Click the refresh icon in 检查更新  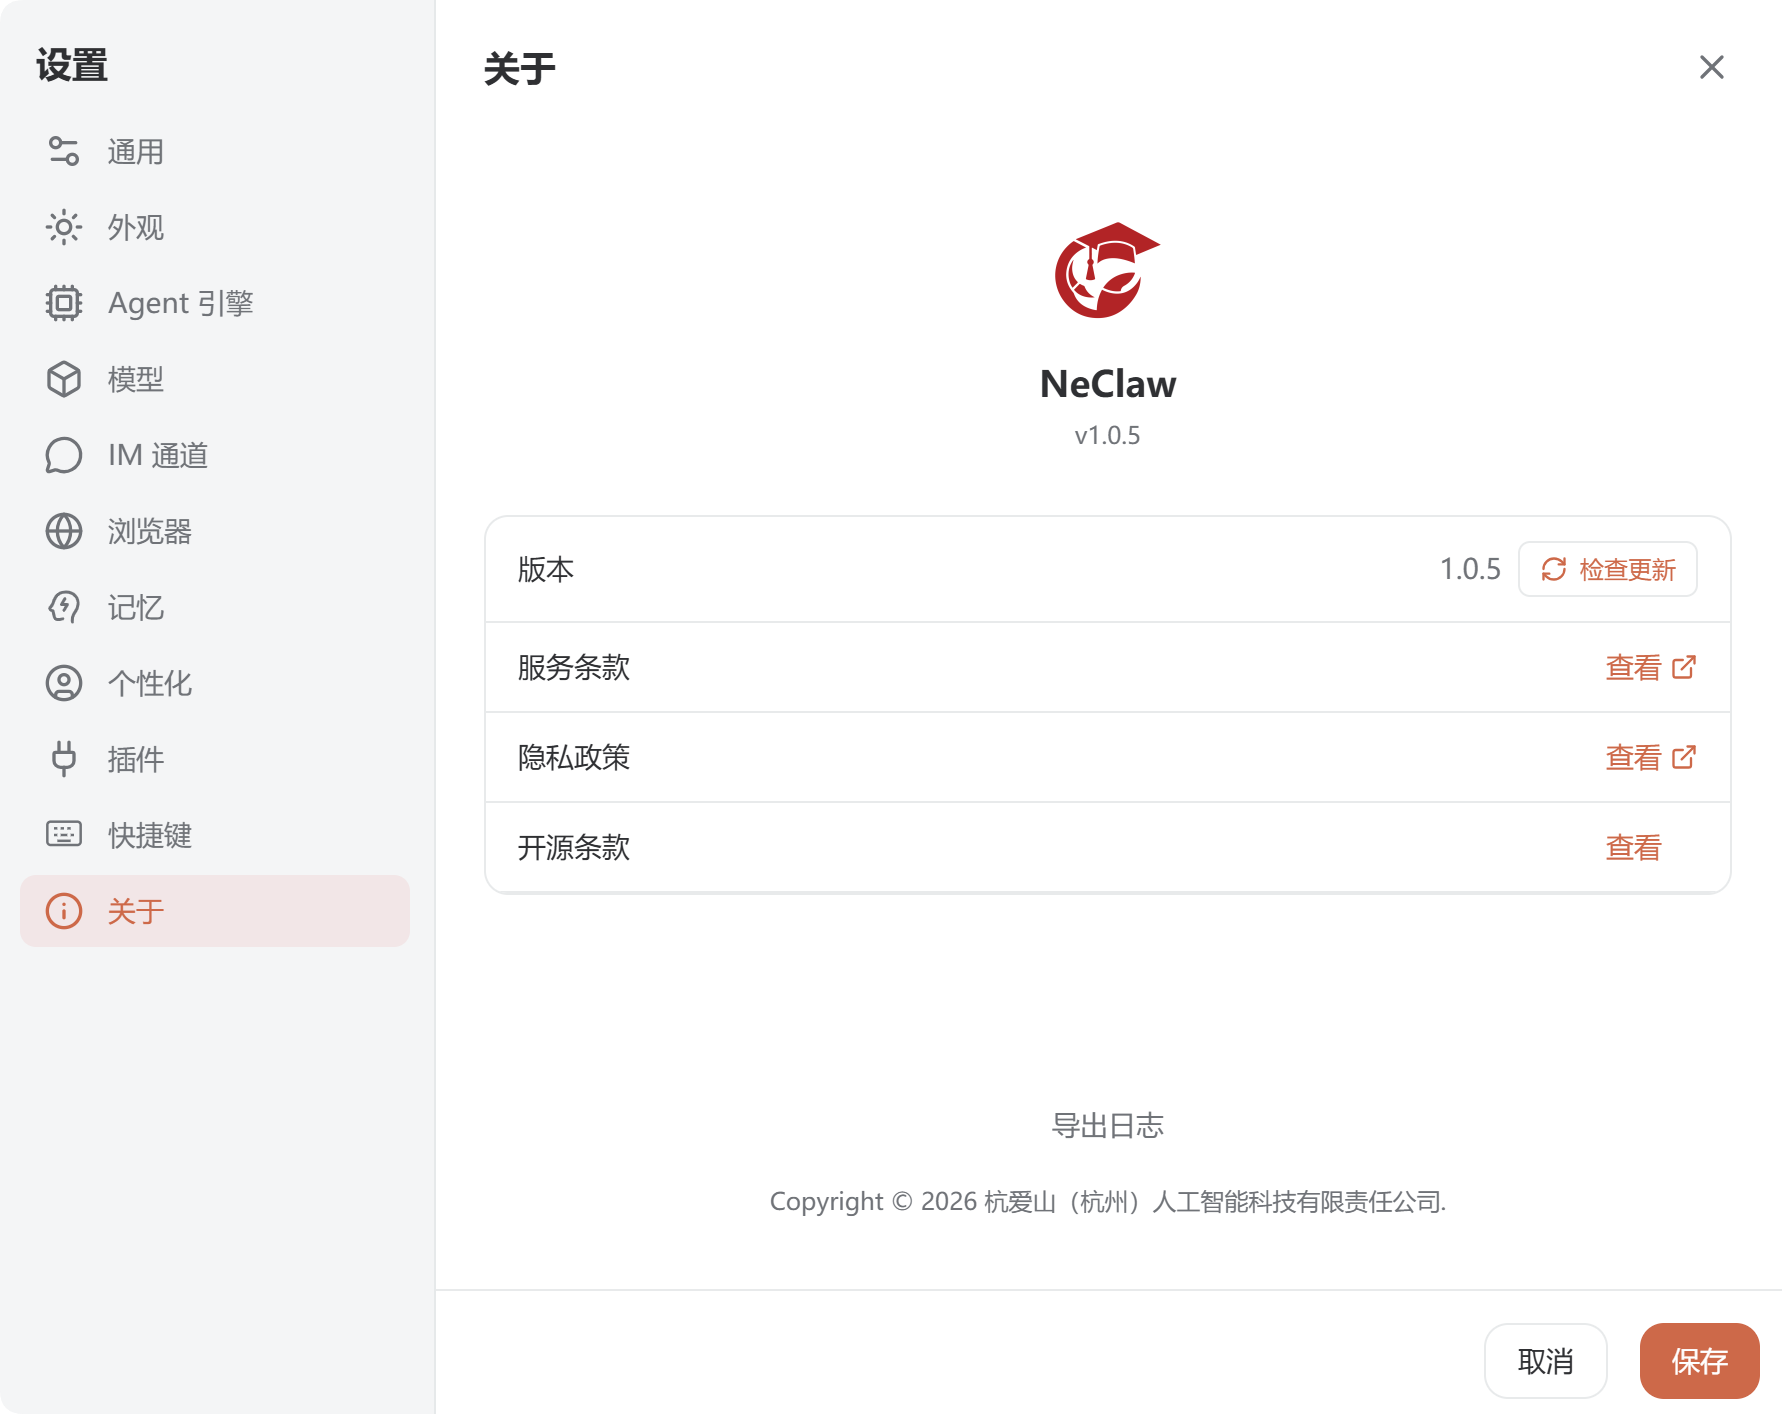click(1554, 569)
